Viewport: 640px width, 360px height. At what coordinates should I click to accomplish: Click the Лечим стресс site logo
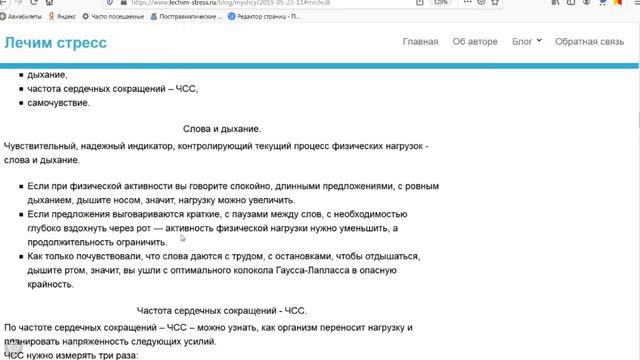pyautogui.click(x=56, y=42)
